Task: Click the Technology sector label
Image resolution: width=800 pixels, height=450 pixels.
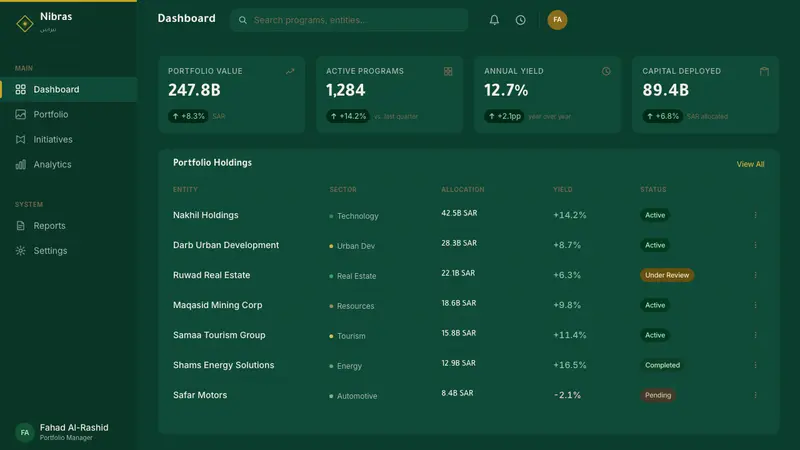Action: coord(358,216)
